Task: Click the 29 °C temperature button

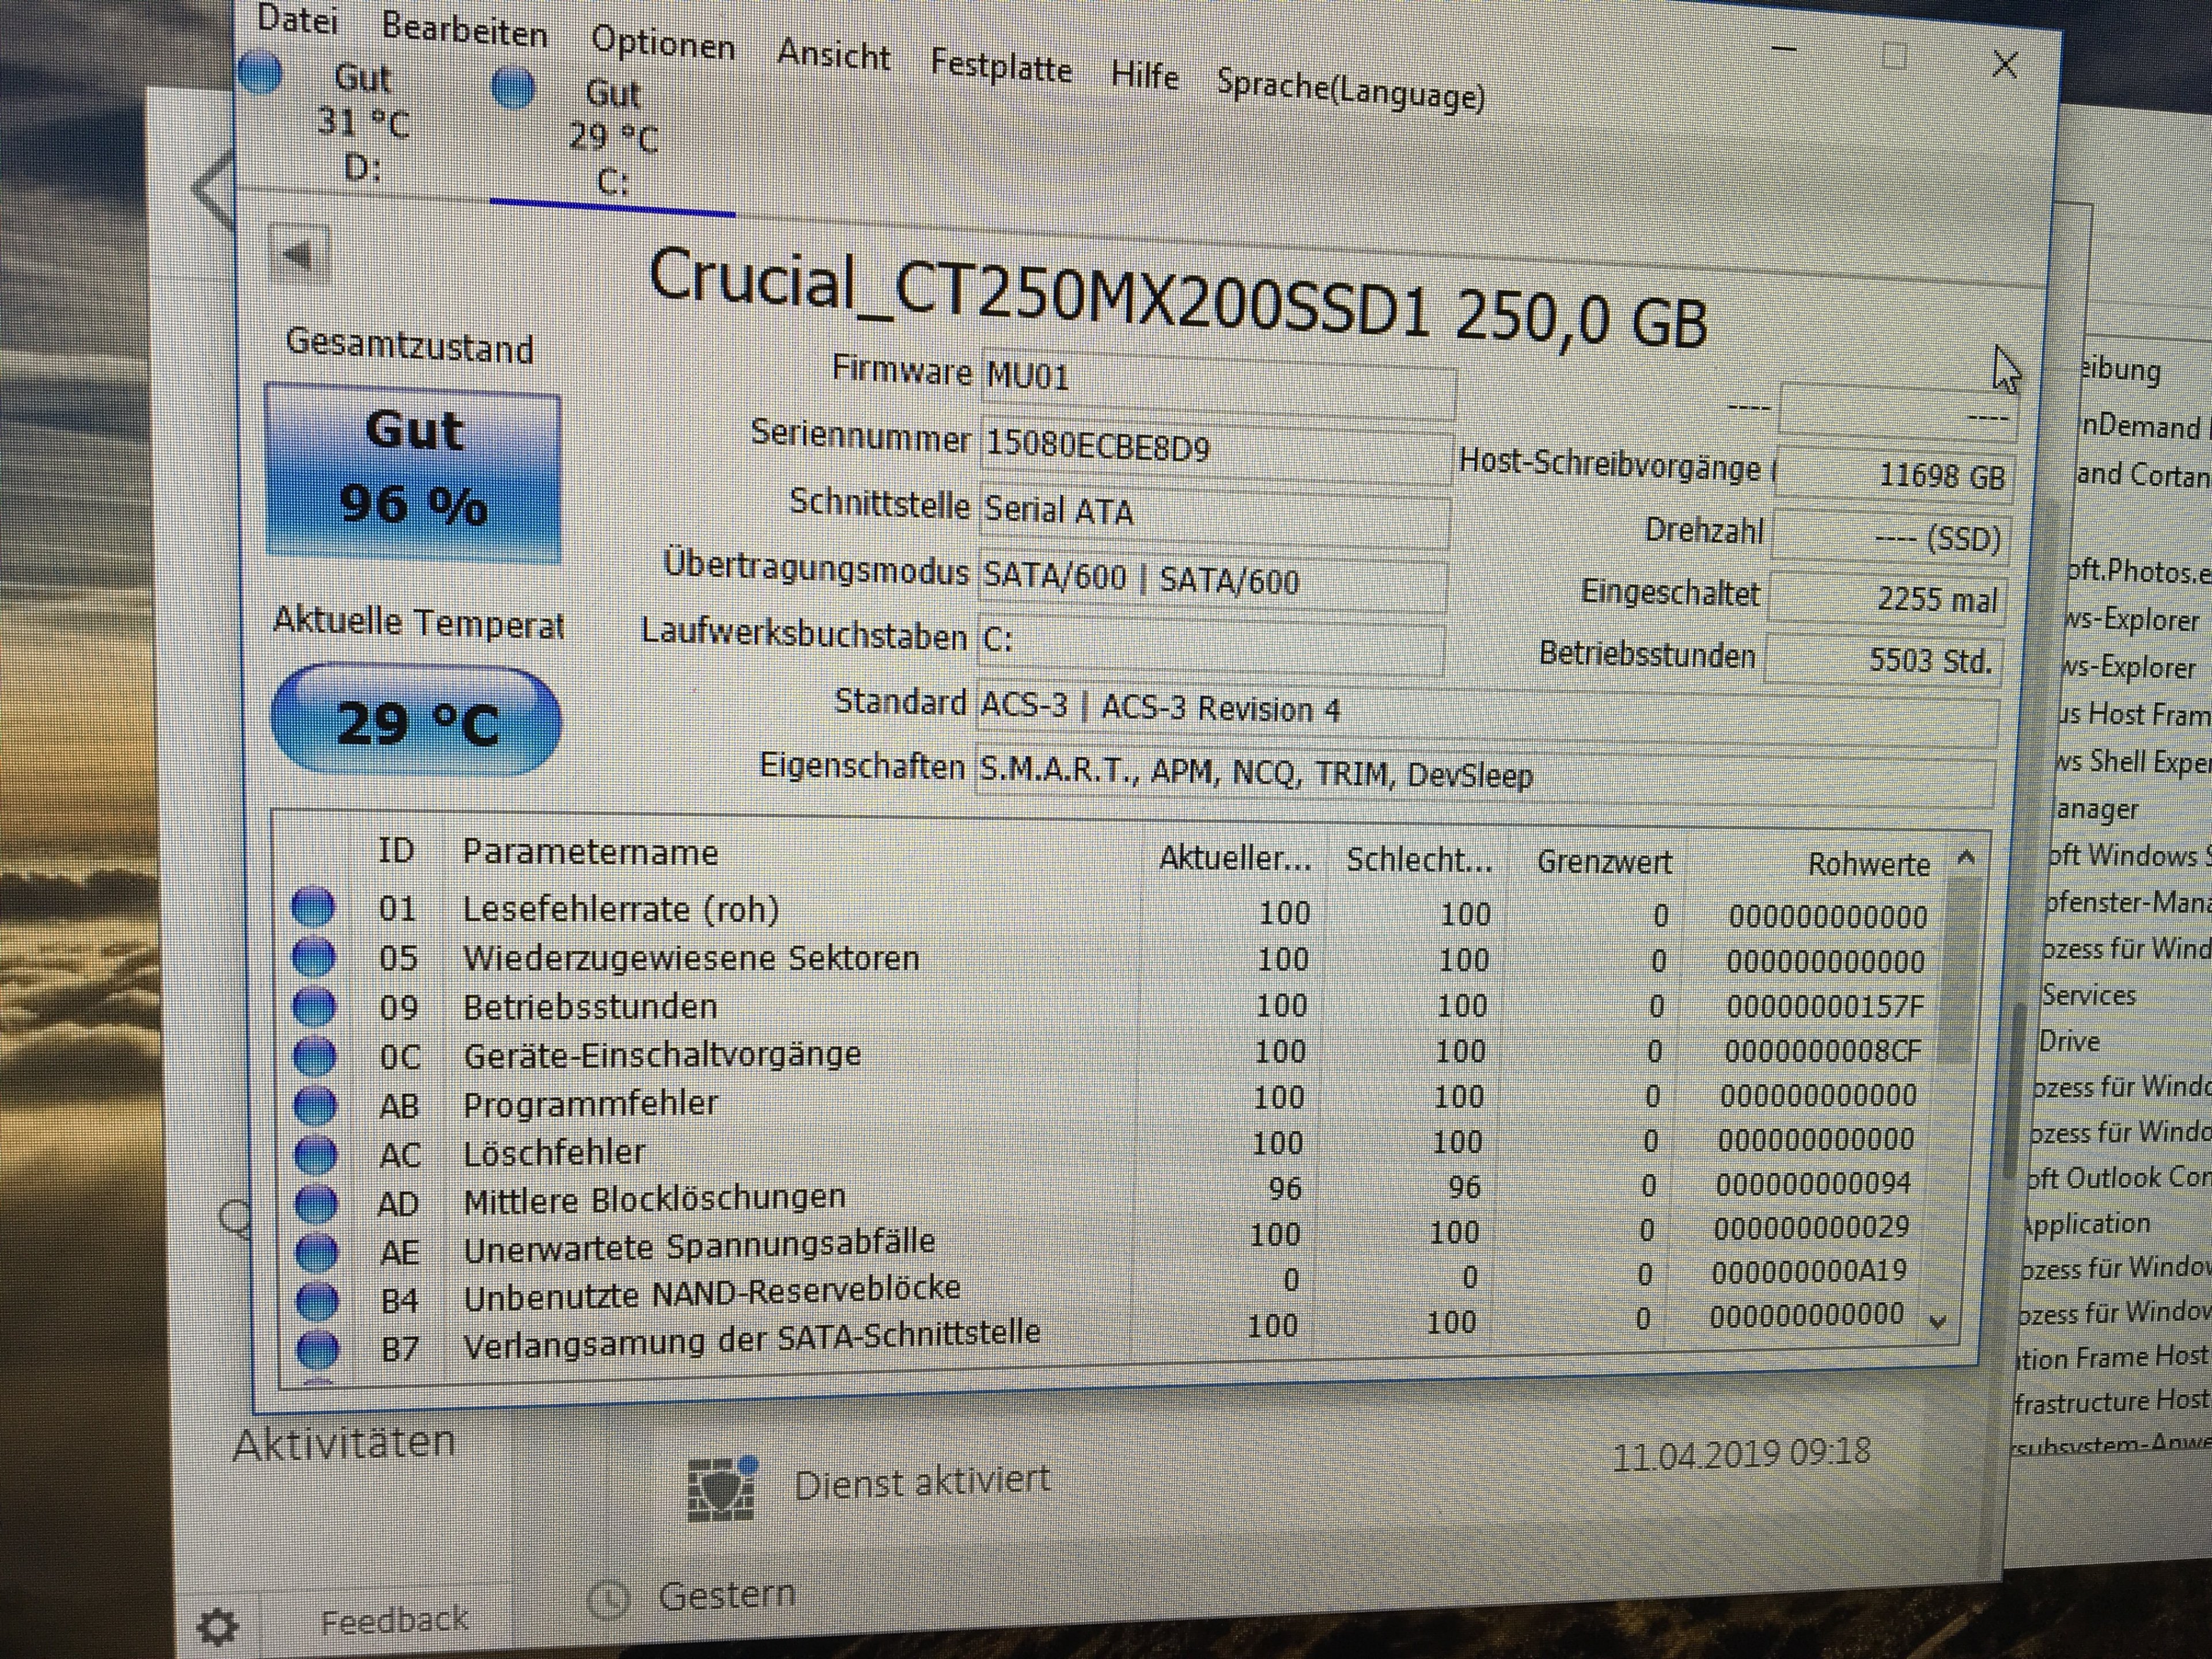Action: (x=416, y=721)
